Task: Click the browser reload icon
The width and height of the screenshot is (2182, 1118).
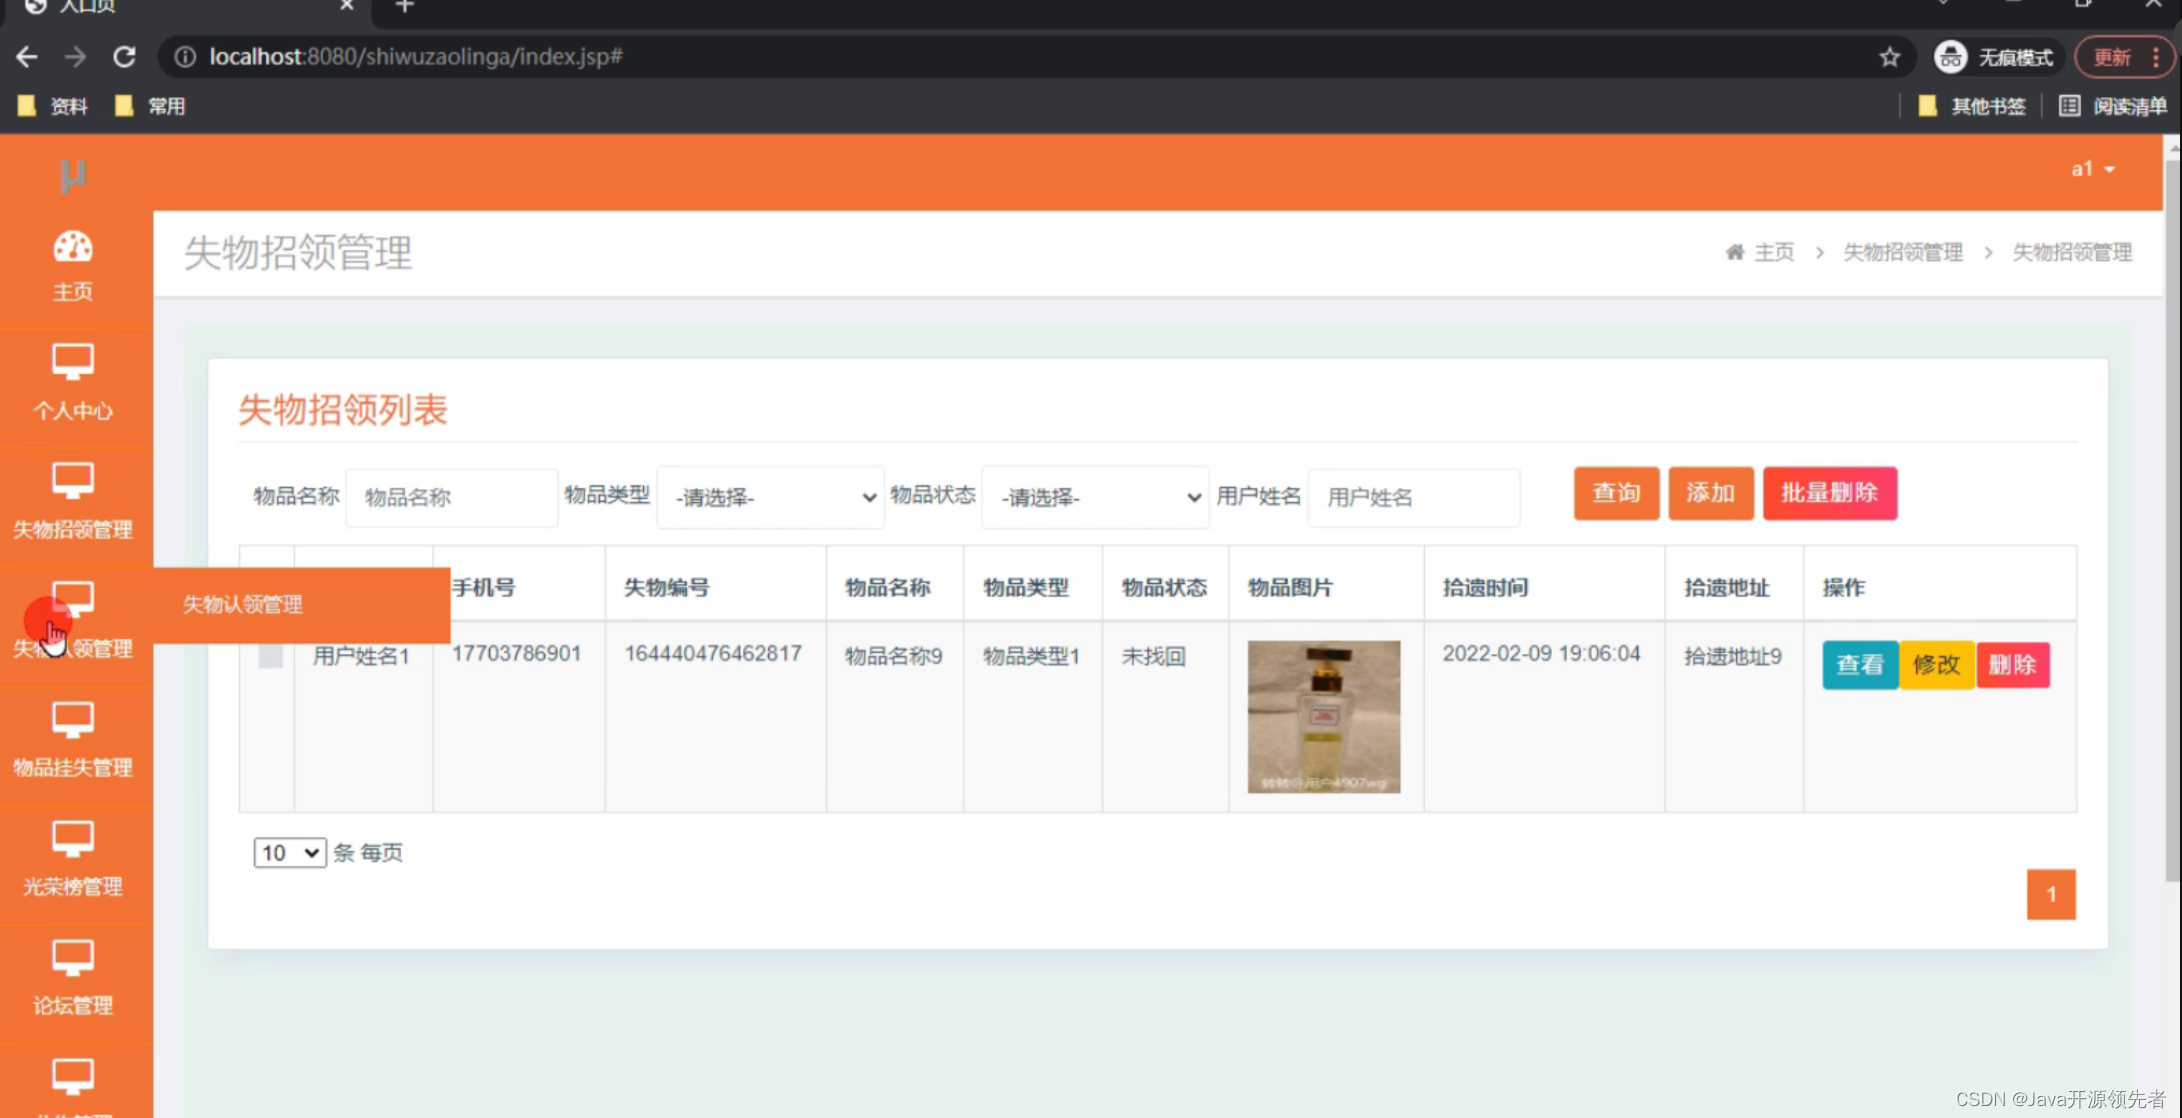Action: pos(124,57)
